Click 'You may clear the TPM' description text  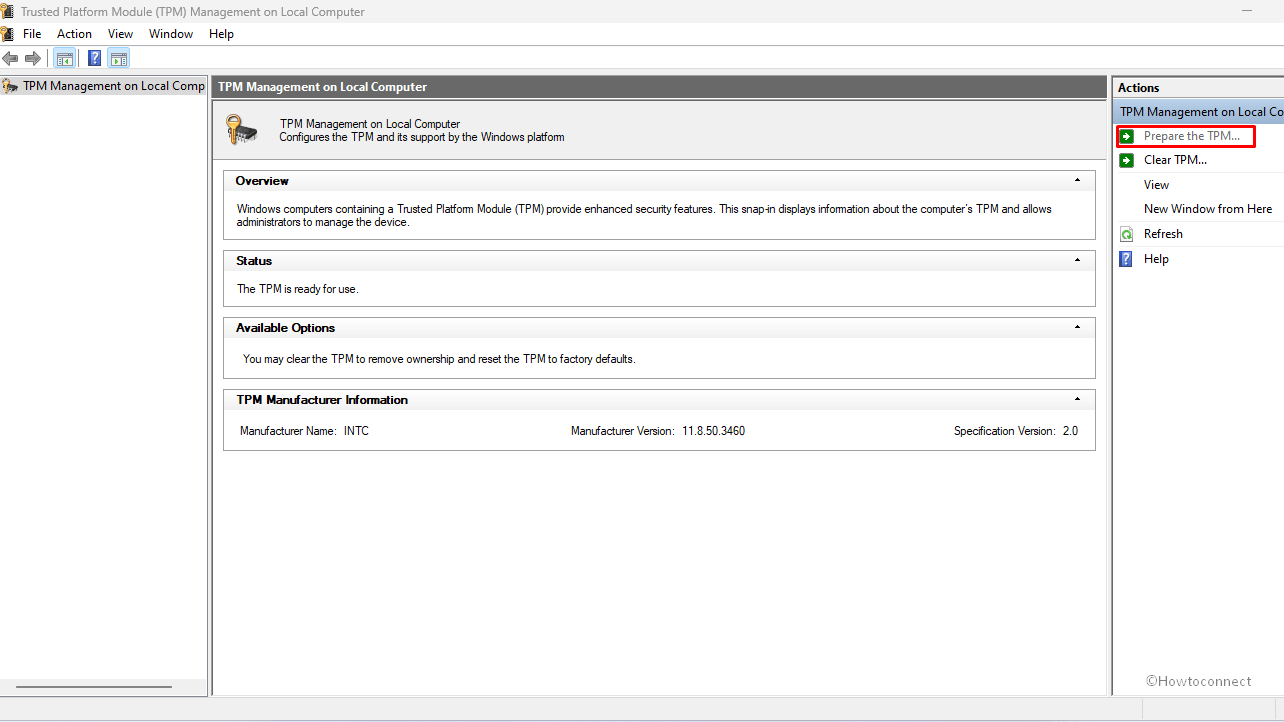(x=439, y=359)
